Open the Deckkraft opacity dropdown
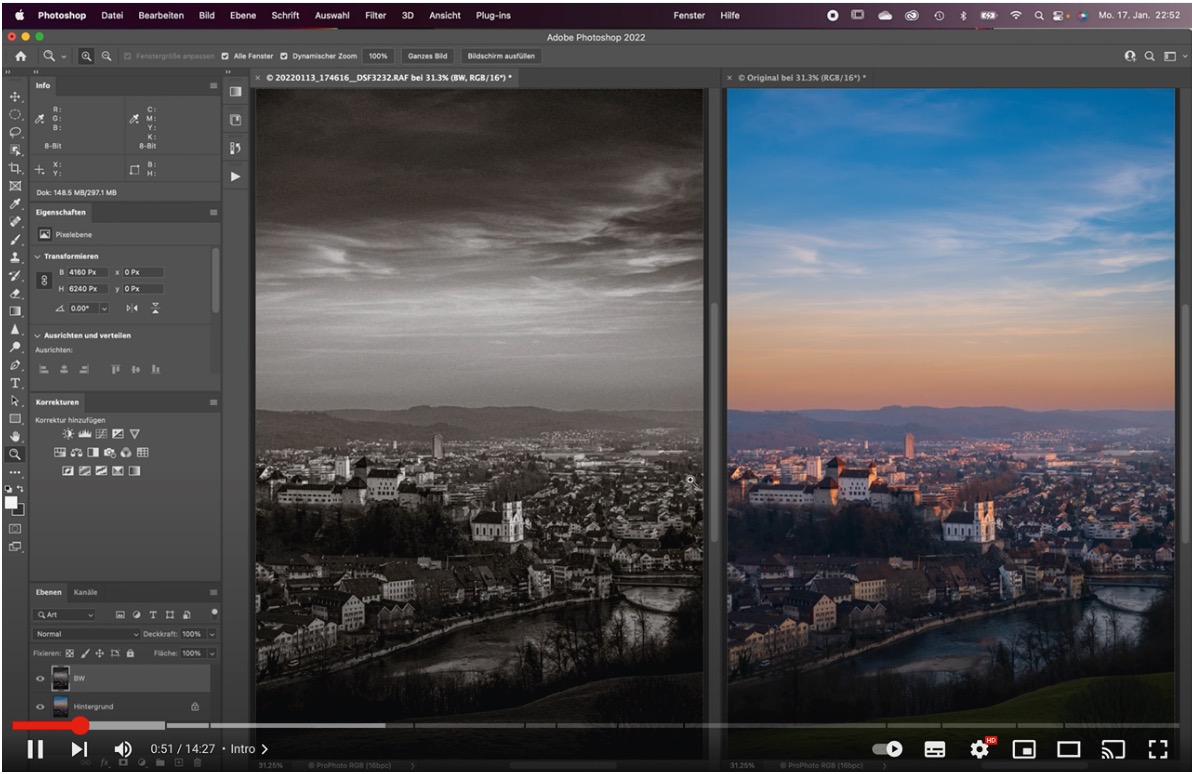Image resolution: width=1192 pixels, height=774 pixels. click(x=212, y=634)
